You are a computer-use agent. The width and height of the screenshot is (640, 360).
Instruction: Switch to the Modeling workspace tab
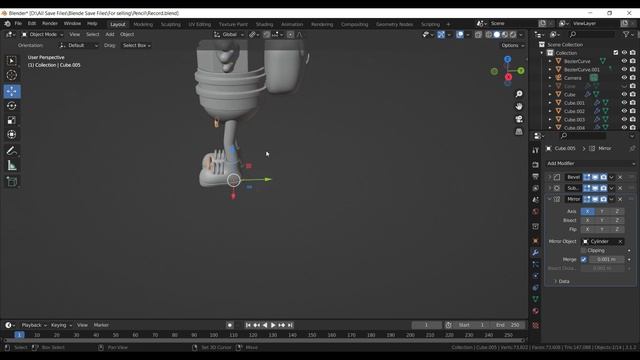pos(143,24)
